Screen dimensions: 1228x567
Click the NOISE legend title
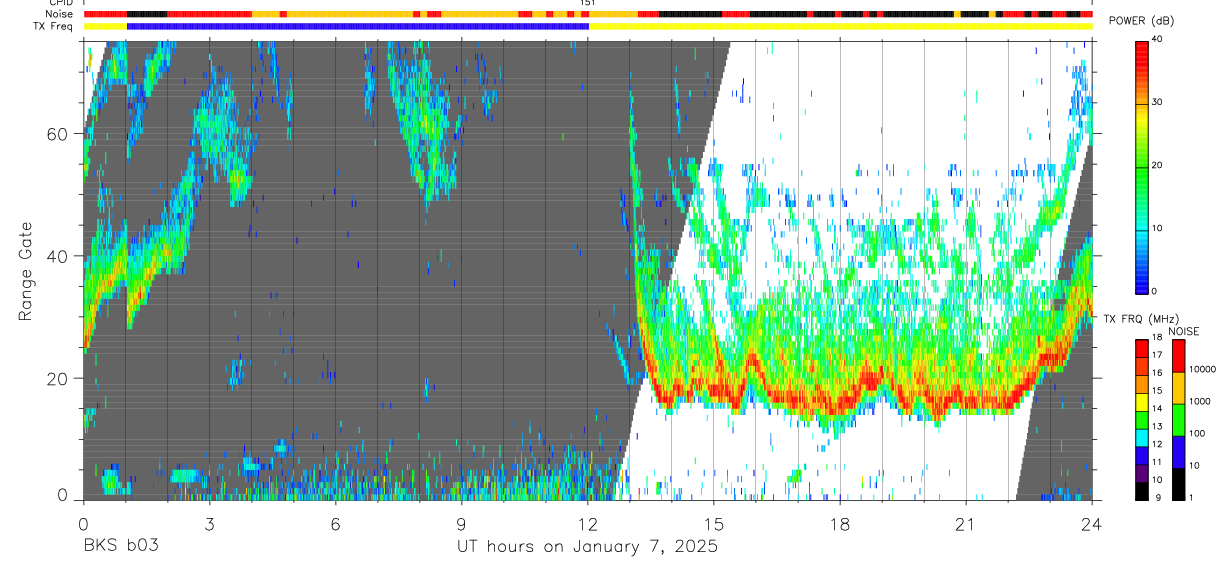point(1183,331)
